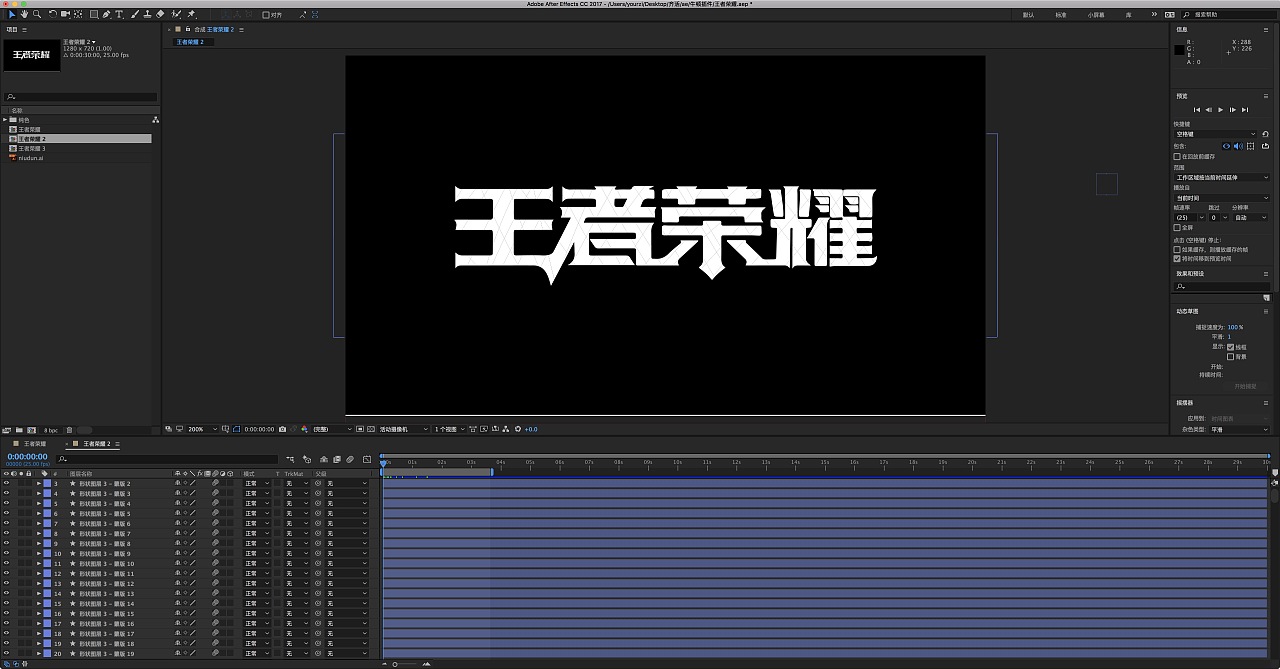Open the Graph Editor icon in timeline
Image resolution: width=1280 pixels, height=669 pixels.
368,460
